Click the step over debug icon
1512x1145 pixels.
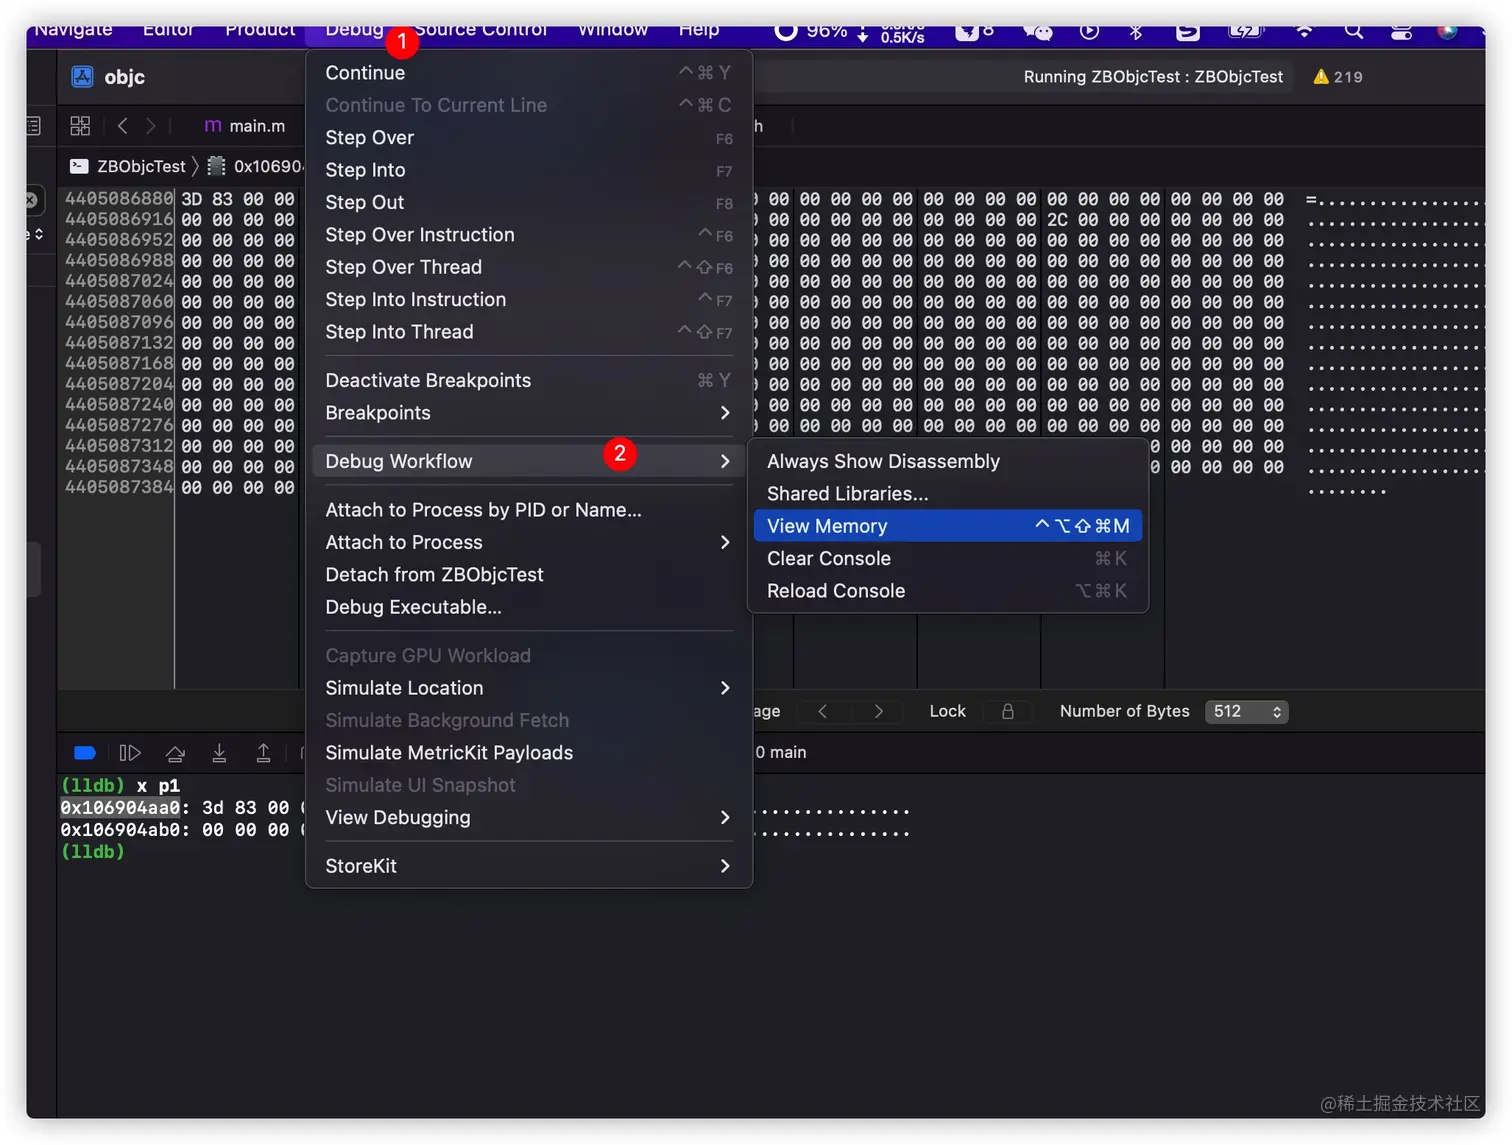[175, 753]
